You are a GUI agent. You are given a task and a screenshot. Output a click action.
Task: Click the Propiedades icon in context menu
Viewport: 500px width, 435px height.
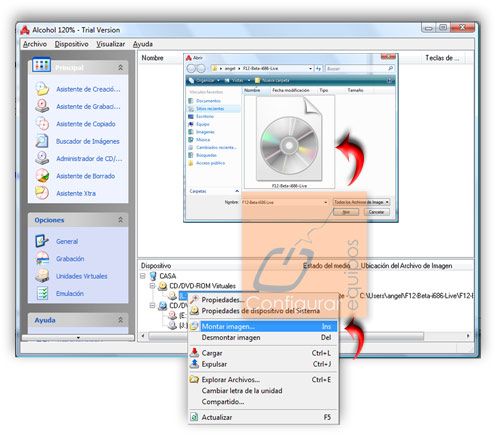194,299
